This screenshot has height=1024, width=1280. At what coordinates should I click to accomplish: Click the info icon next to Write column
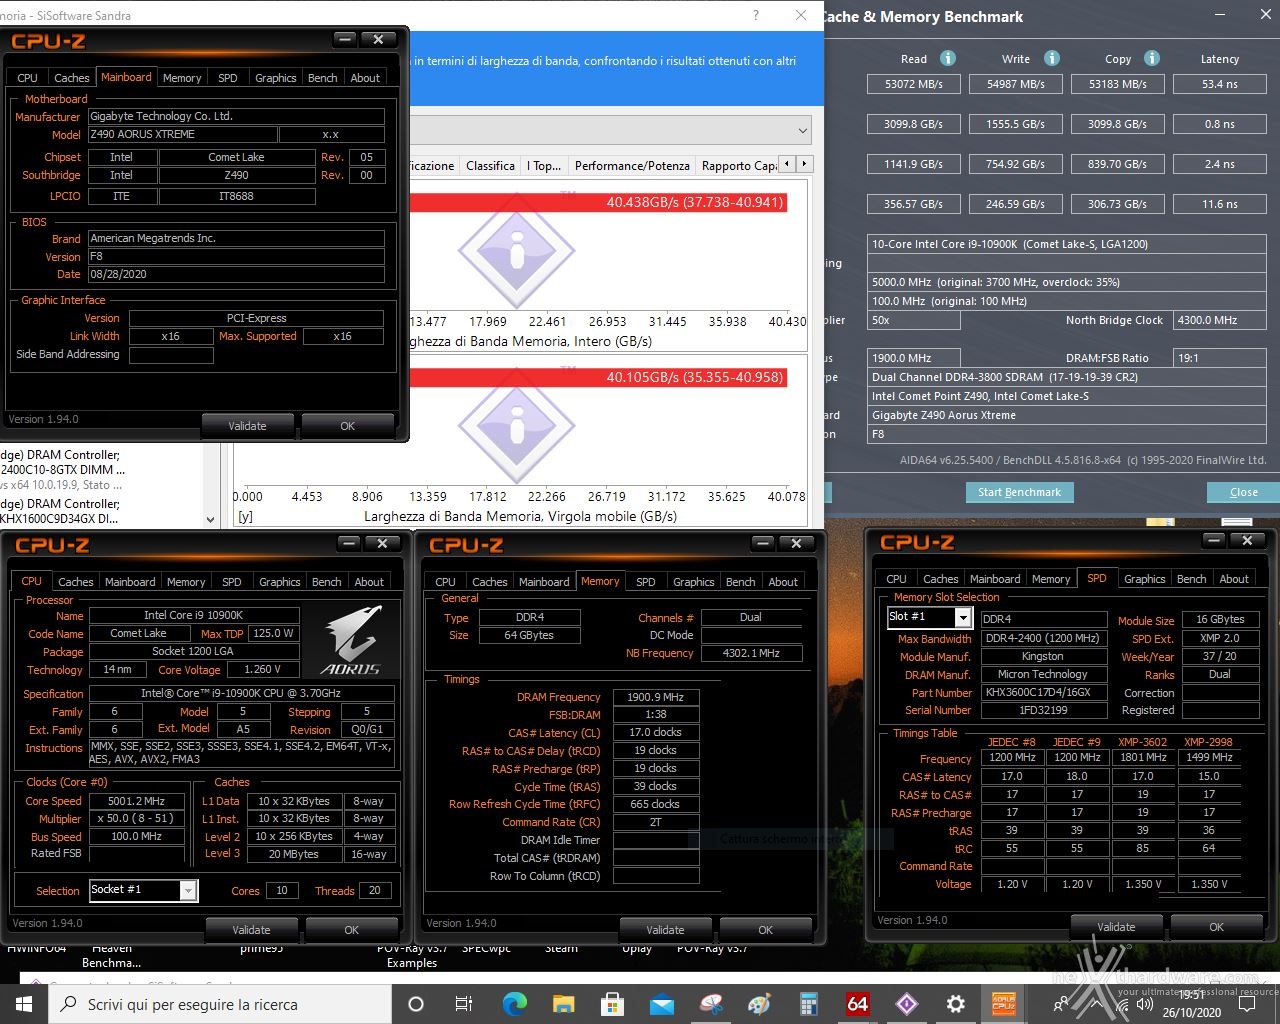point(1051,58)
